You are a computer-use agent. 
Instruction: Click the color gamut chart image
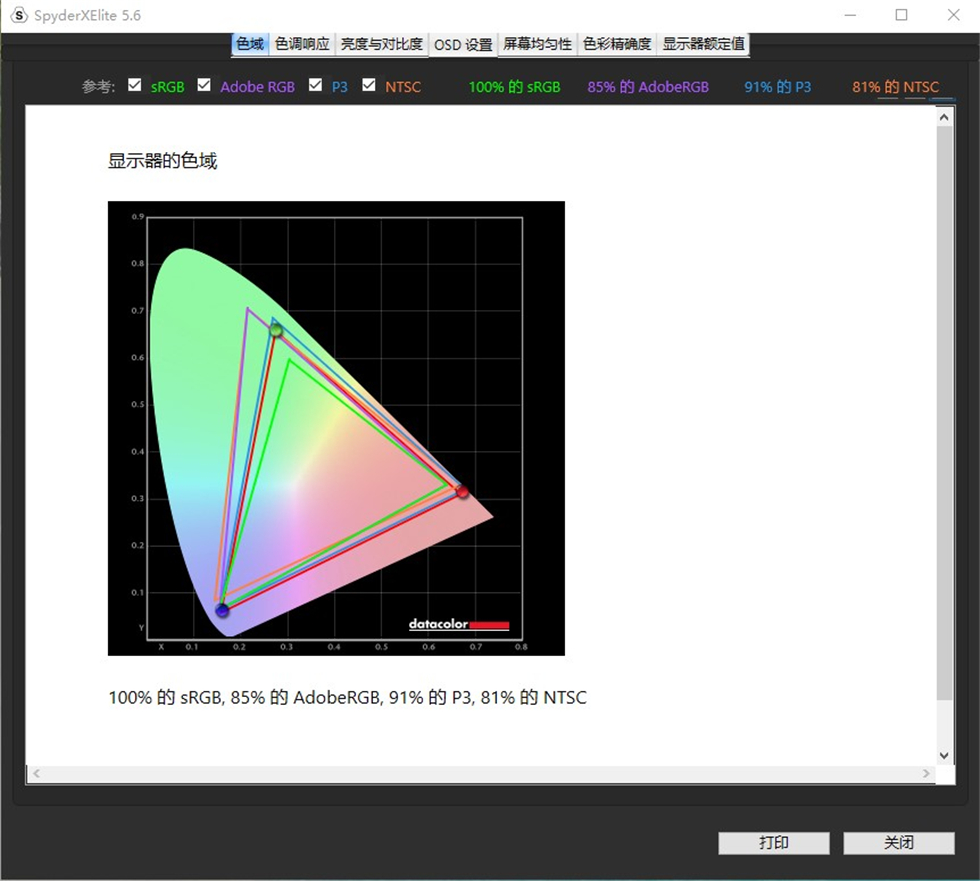pyautogui.click(x=336, y=428)
